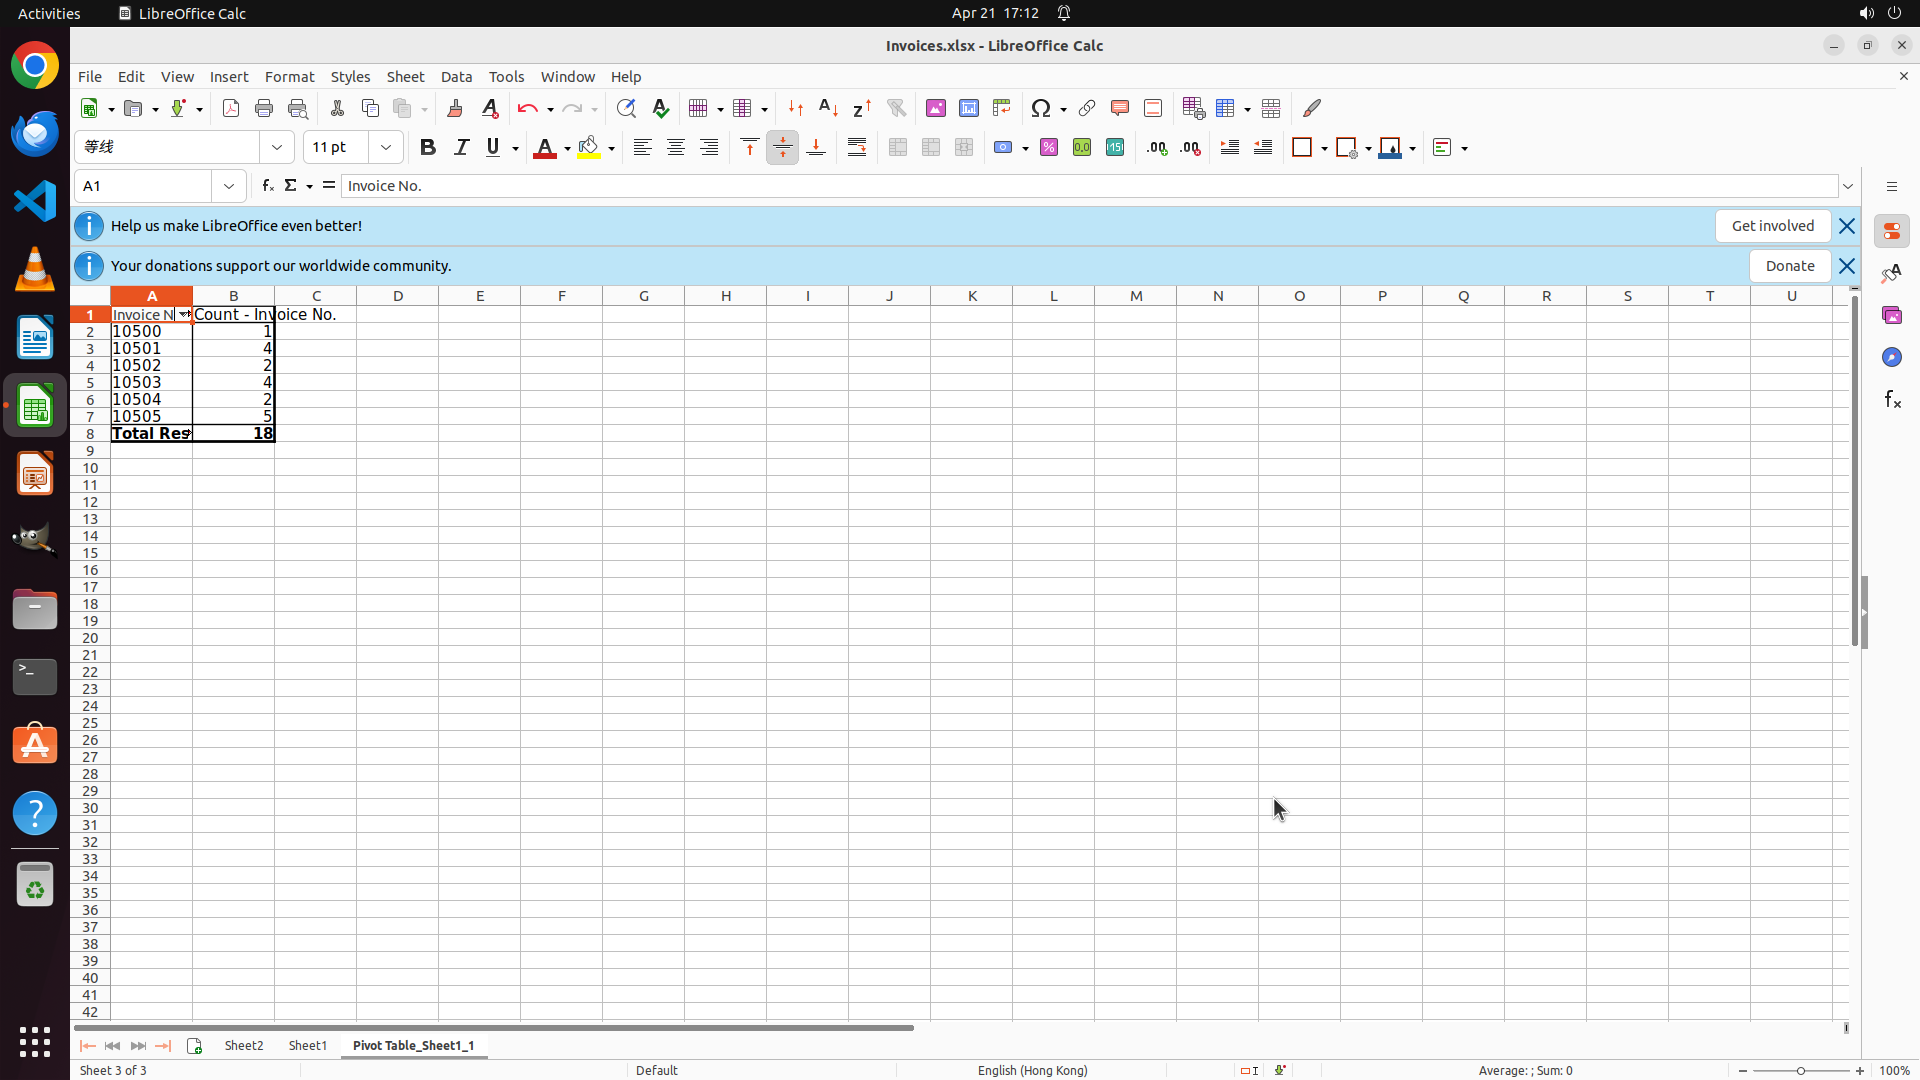
Task: Click the Insert Special Character icon
Action: point(1041,108)
